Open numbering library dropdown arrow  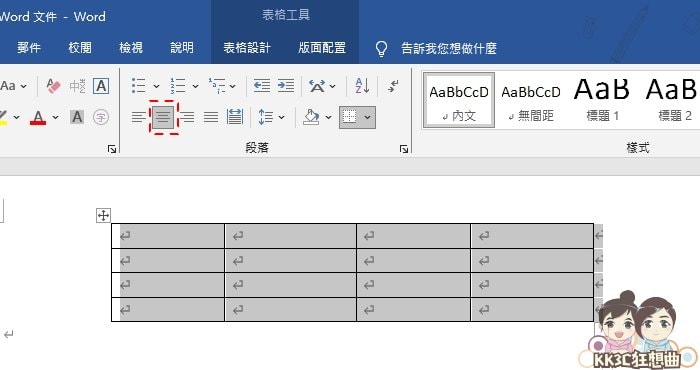(x=195, y=86)
